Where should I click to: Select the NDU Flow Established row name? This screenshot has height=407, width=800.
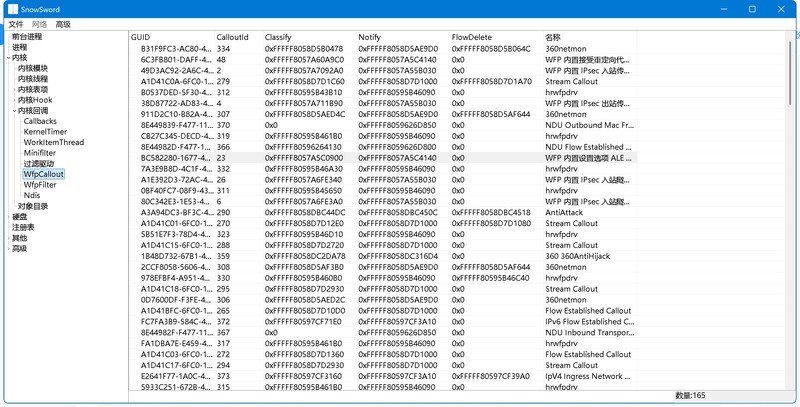point(589,147)
